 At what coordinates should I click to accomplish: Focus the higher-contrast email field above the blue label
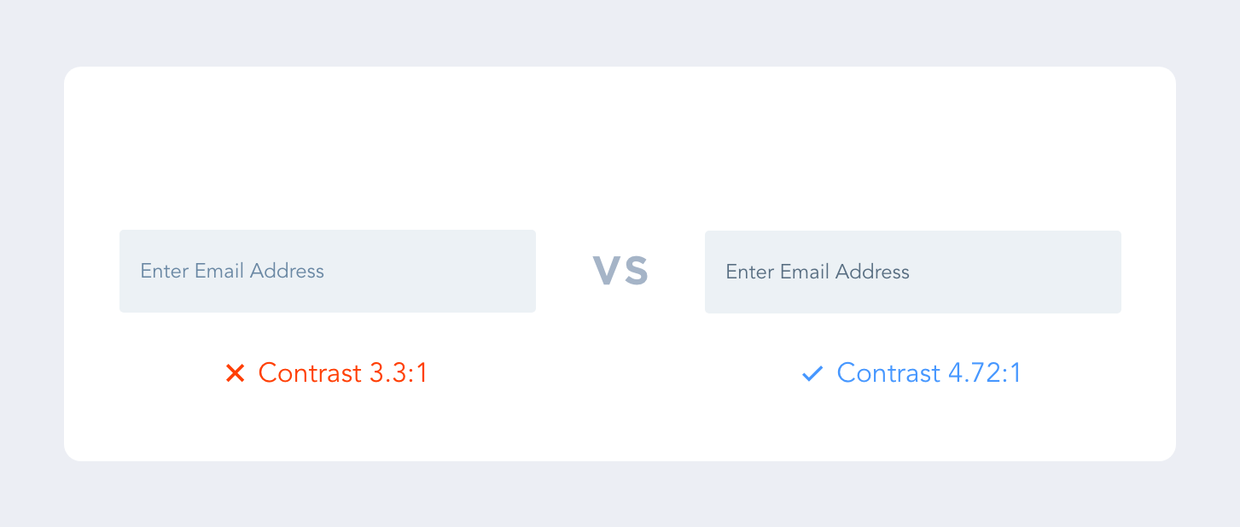[912, 272]
